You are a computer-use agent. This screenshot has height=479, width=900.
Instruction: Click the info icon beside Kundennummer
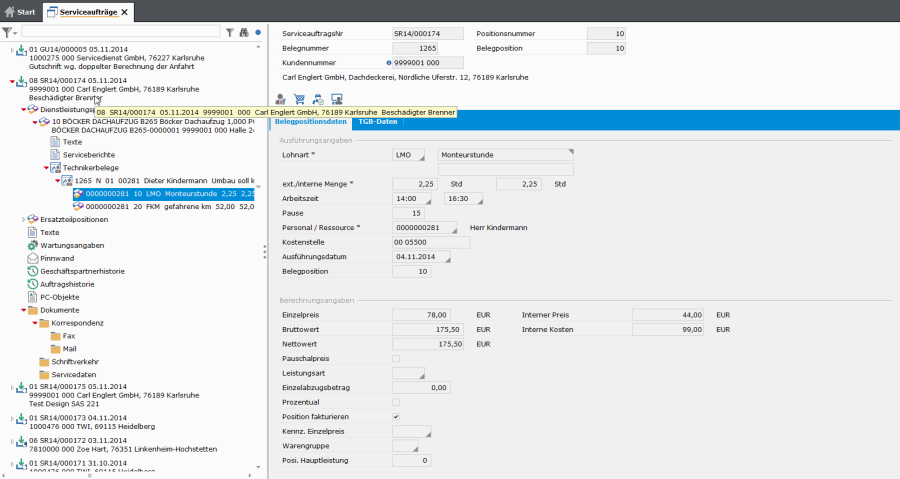tap(388, 62)
